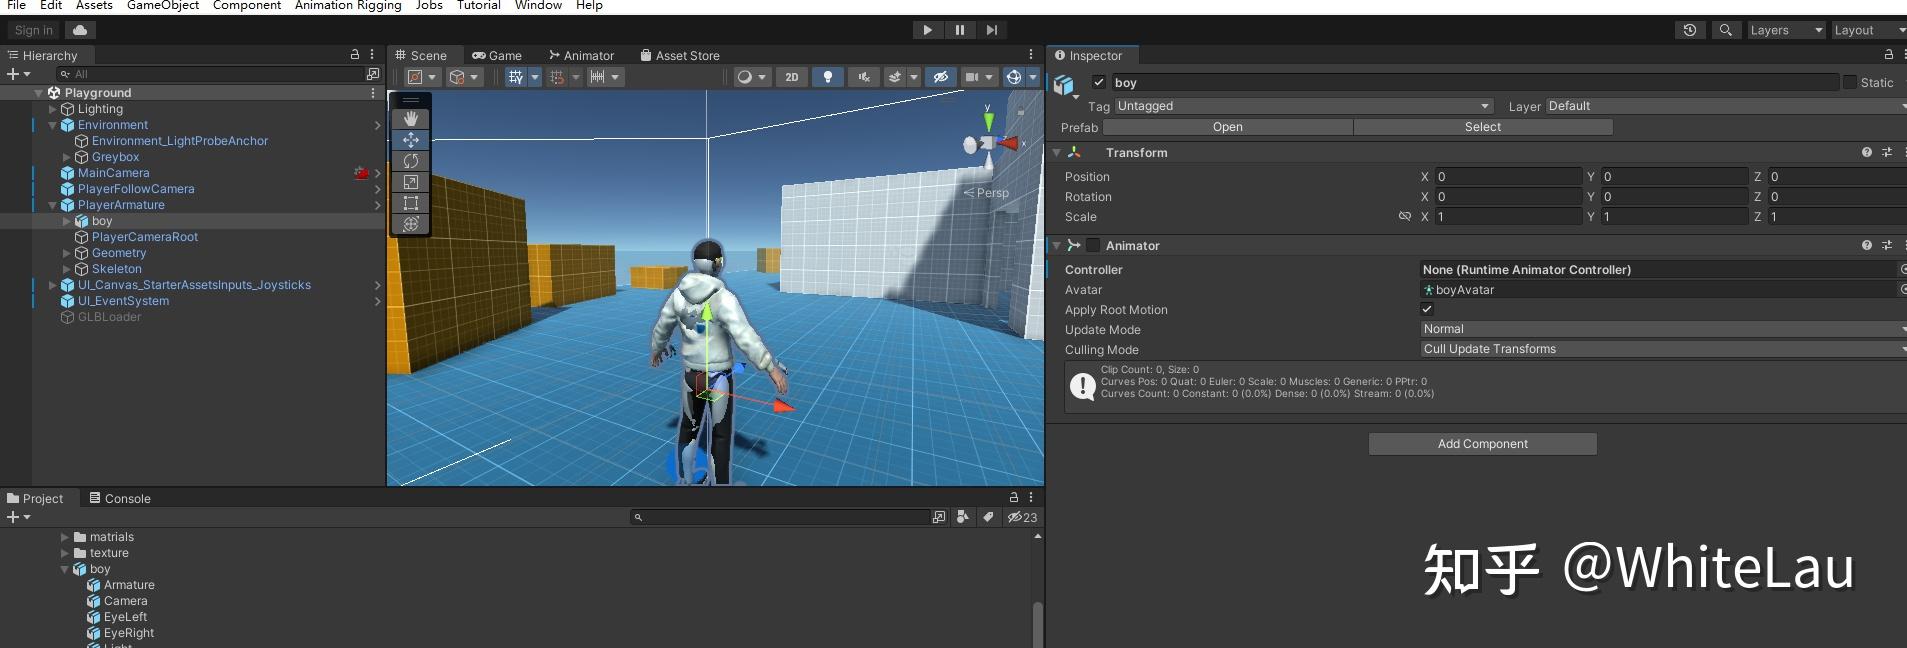Toggle scene lighting with the lightbulb icon
The image size is (1907, 648).
[827, 77]
